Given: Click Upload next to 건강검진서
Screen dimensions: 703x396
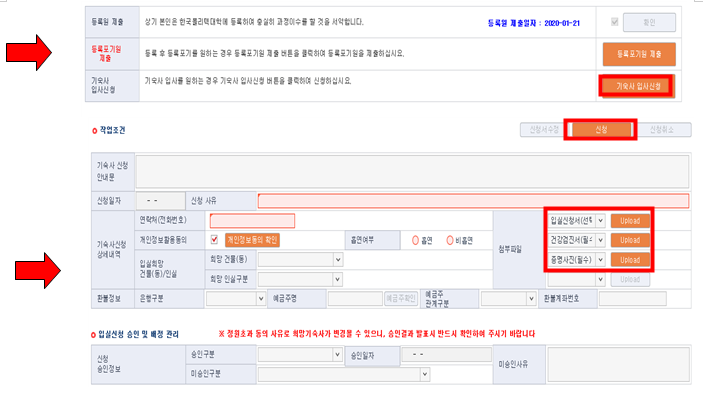Looking at the screenshot, I should tap(630, 240).
